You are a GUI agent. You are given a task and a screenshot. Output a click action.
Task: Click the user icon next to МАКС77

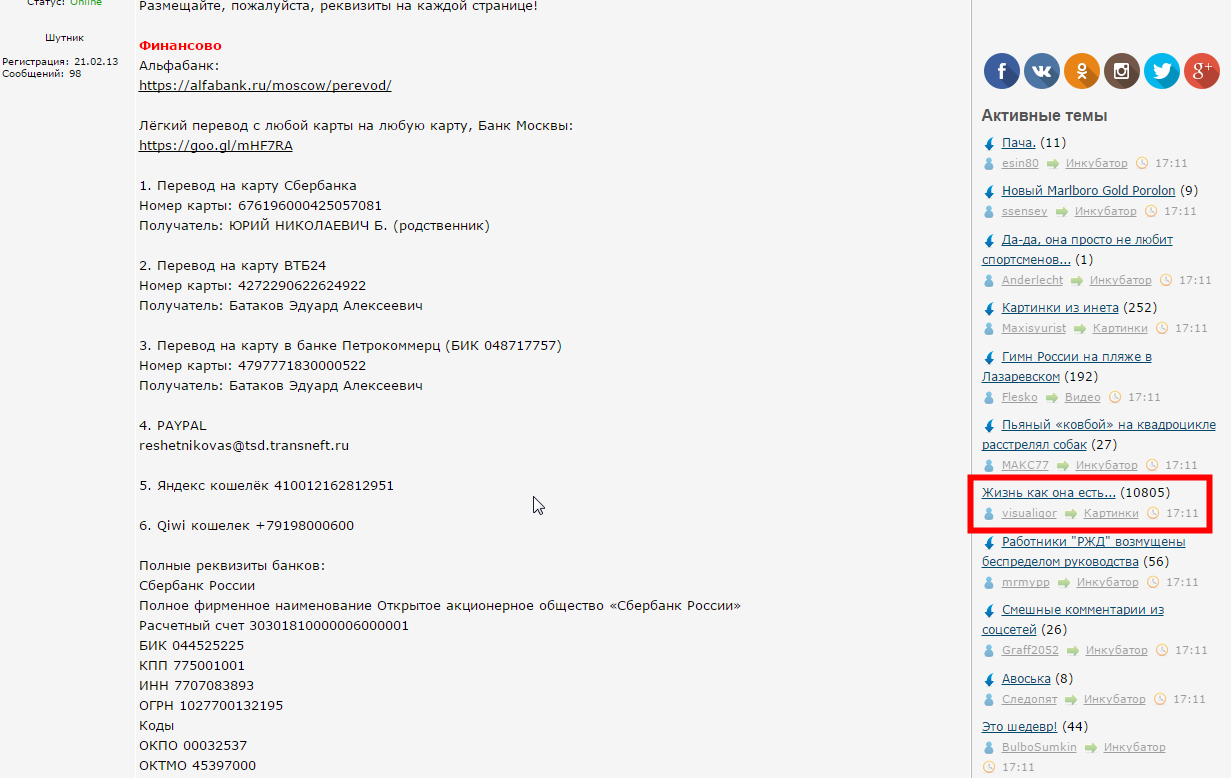pyautogui.click(x=989, y=466)
